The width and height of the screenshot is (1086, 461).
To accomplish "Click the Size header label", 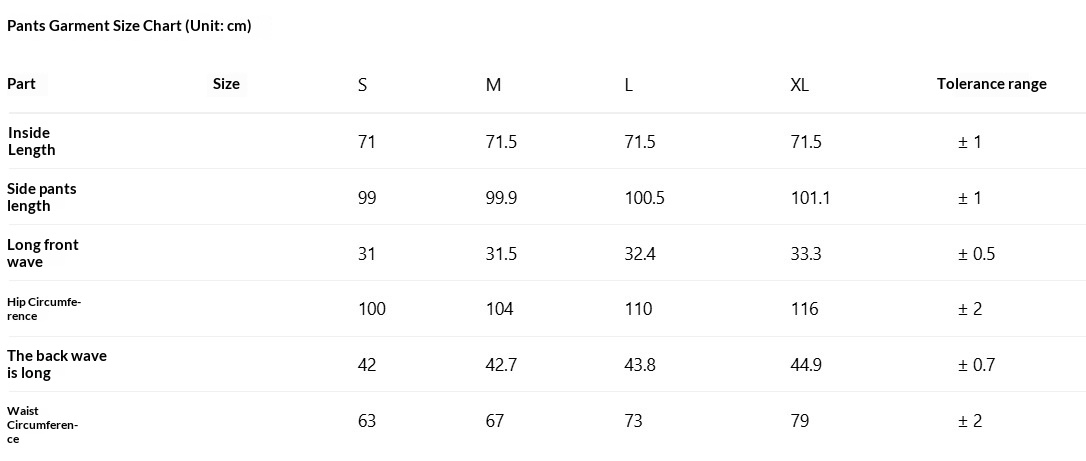I will 226,84.
